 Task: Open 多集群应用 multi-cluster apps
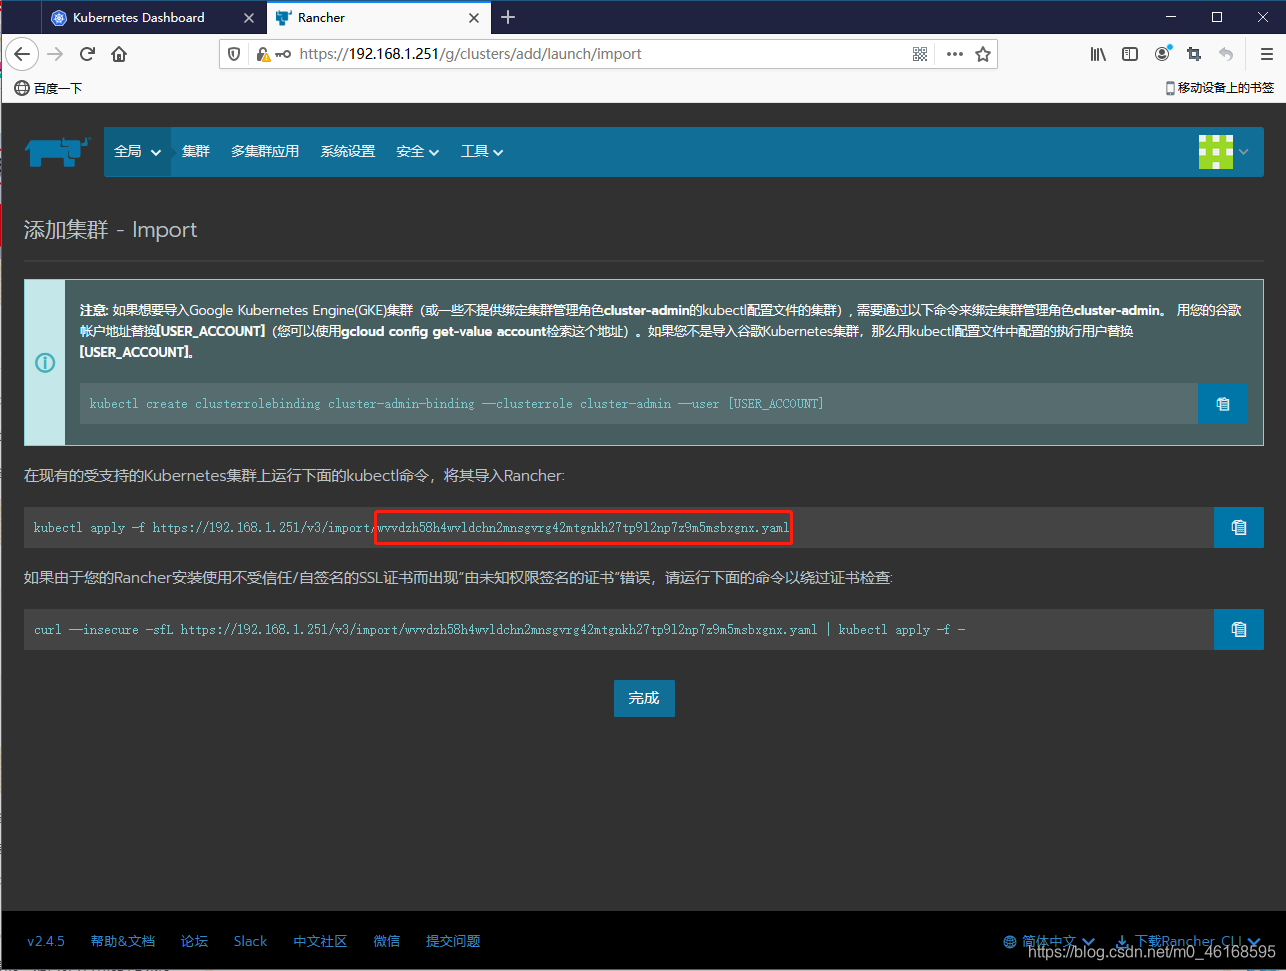coord(265,151)
